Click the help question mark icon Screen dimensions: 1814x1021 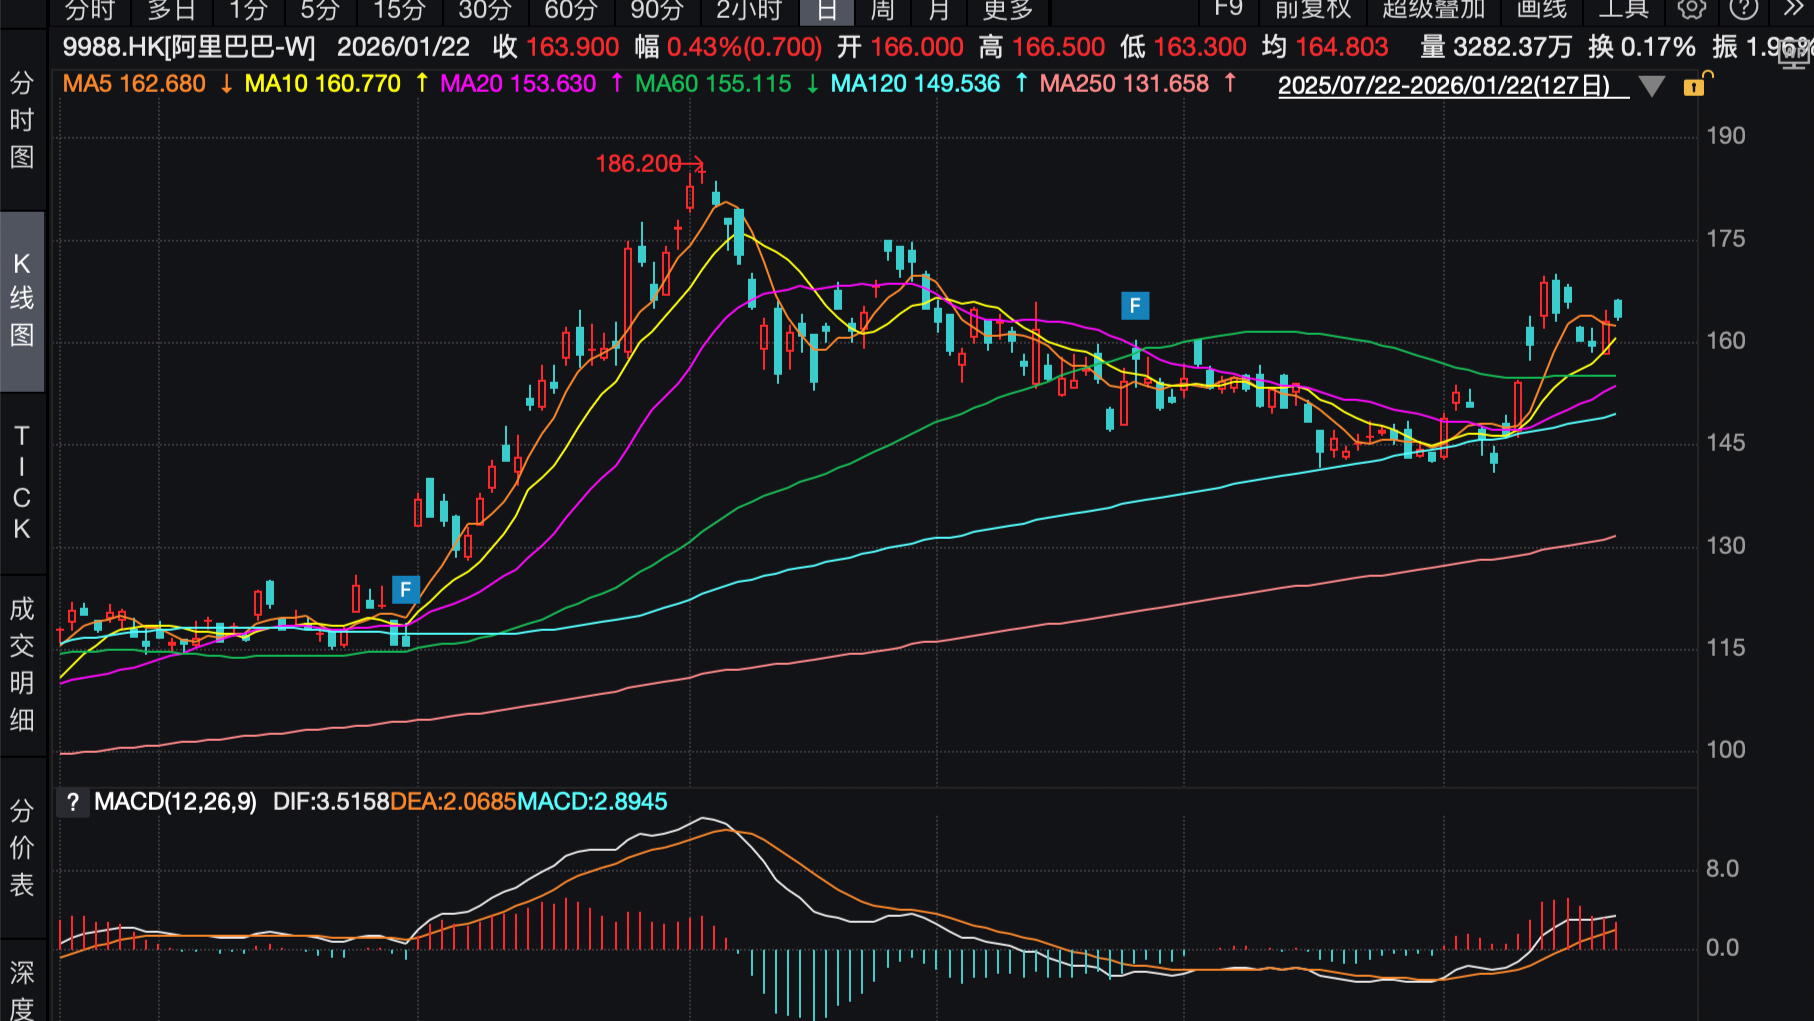point(1744,9)
